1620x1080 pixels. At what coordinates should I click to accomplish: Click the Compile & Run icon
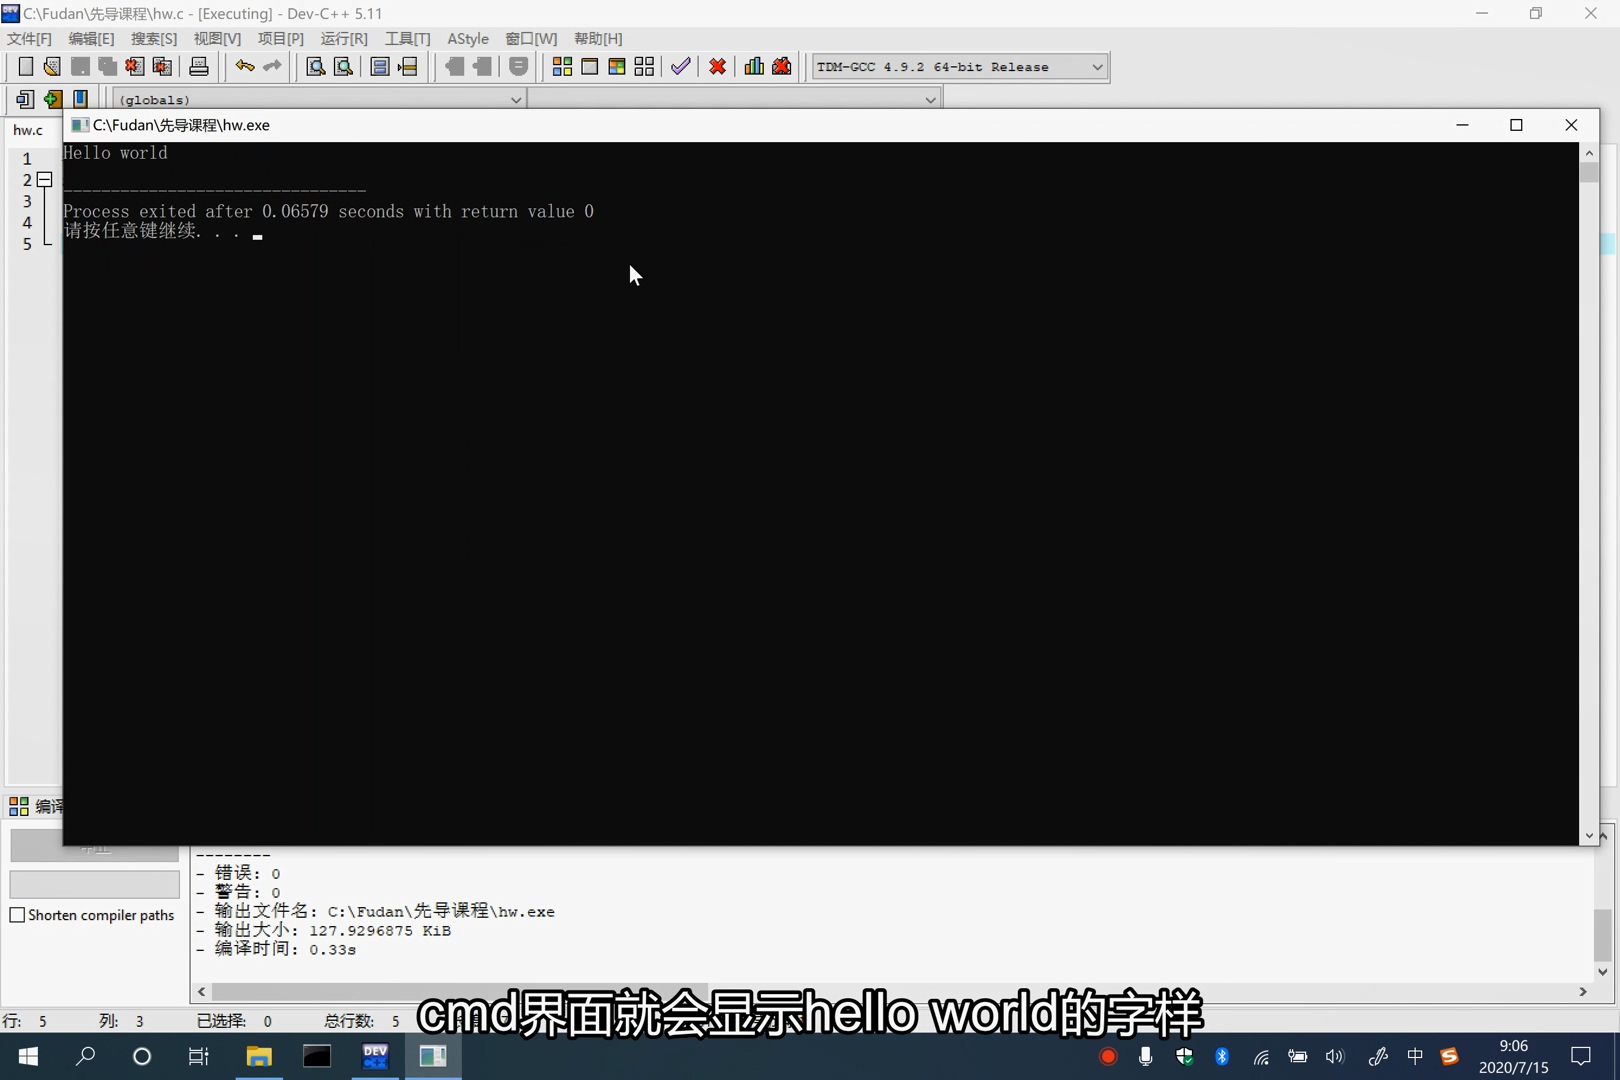point(617,67)
